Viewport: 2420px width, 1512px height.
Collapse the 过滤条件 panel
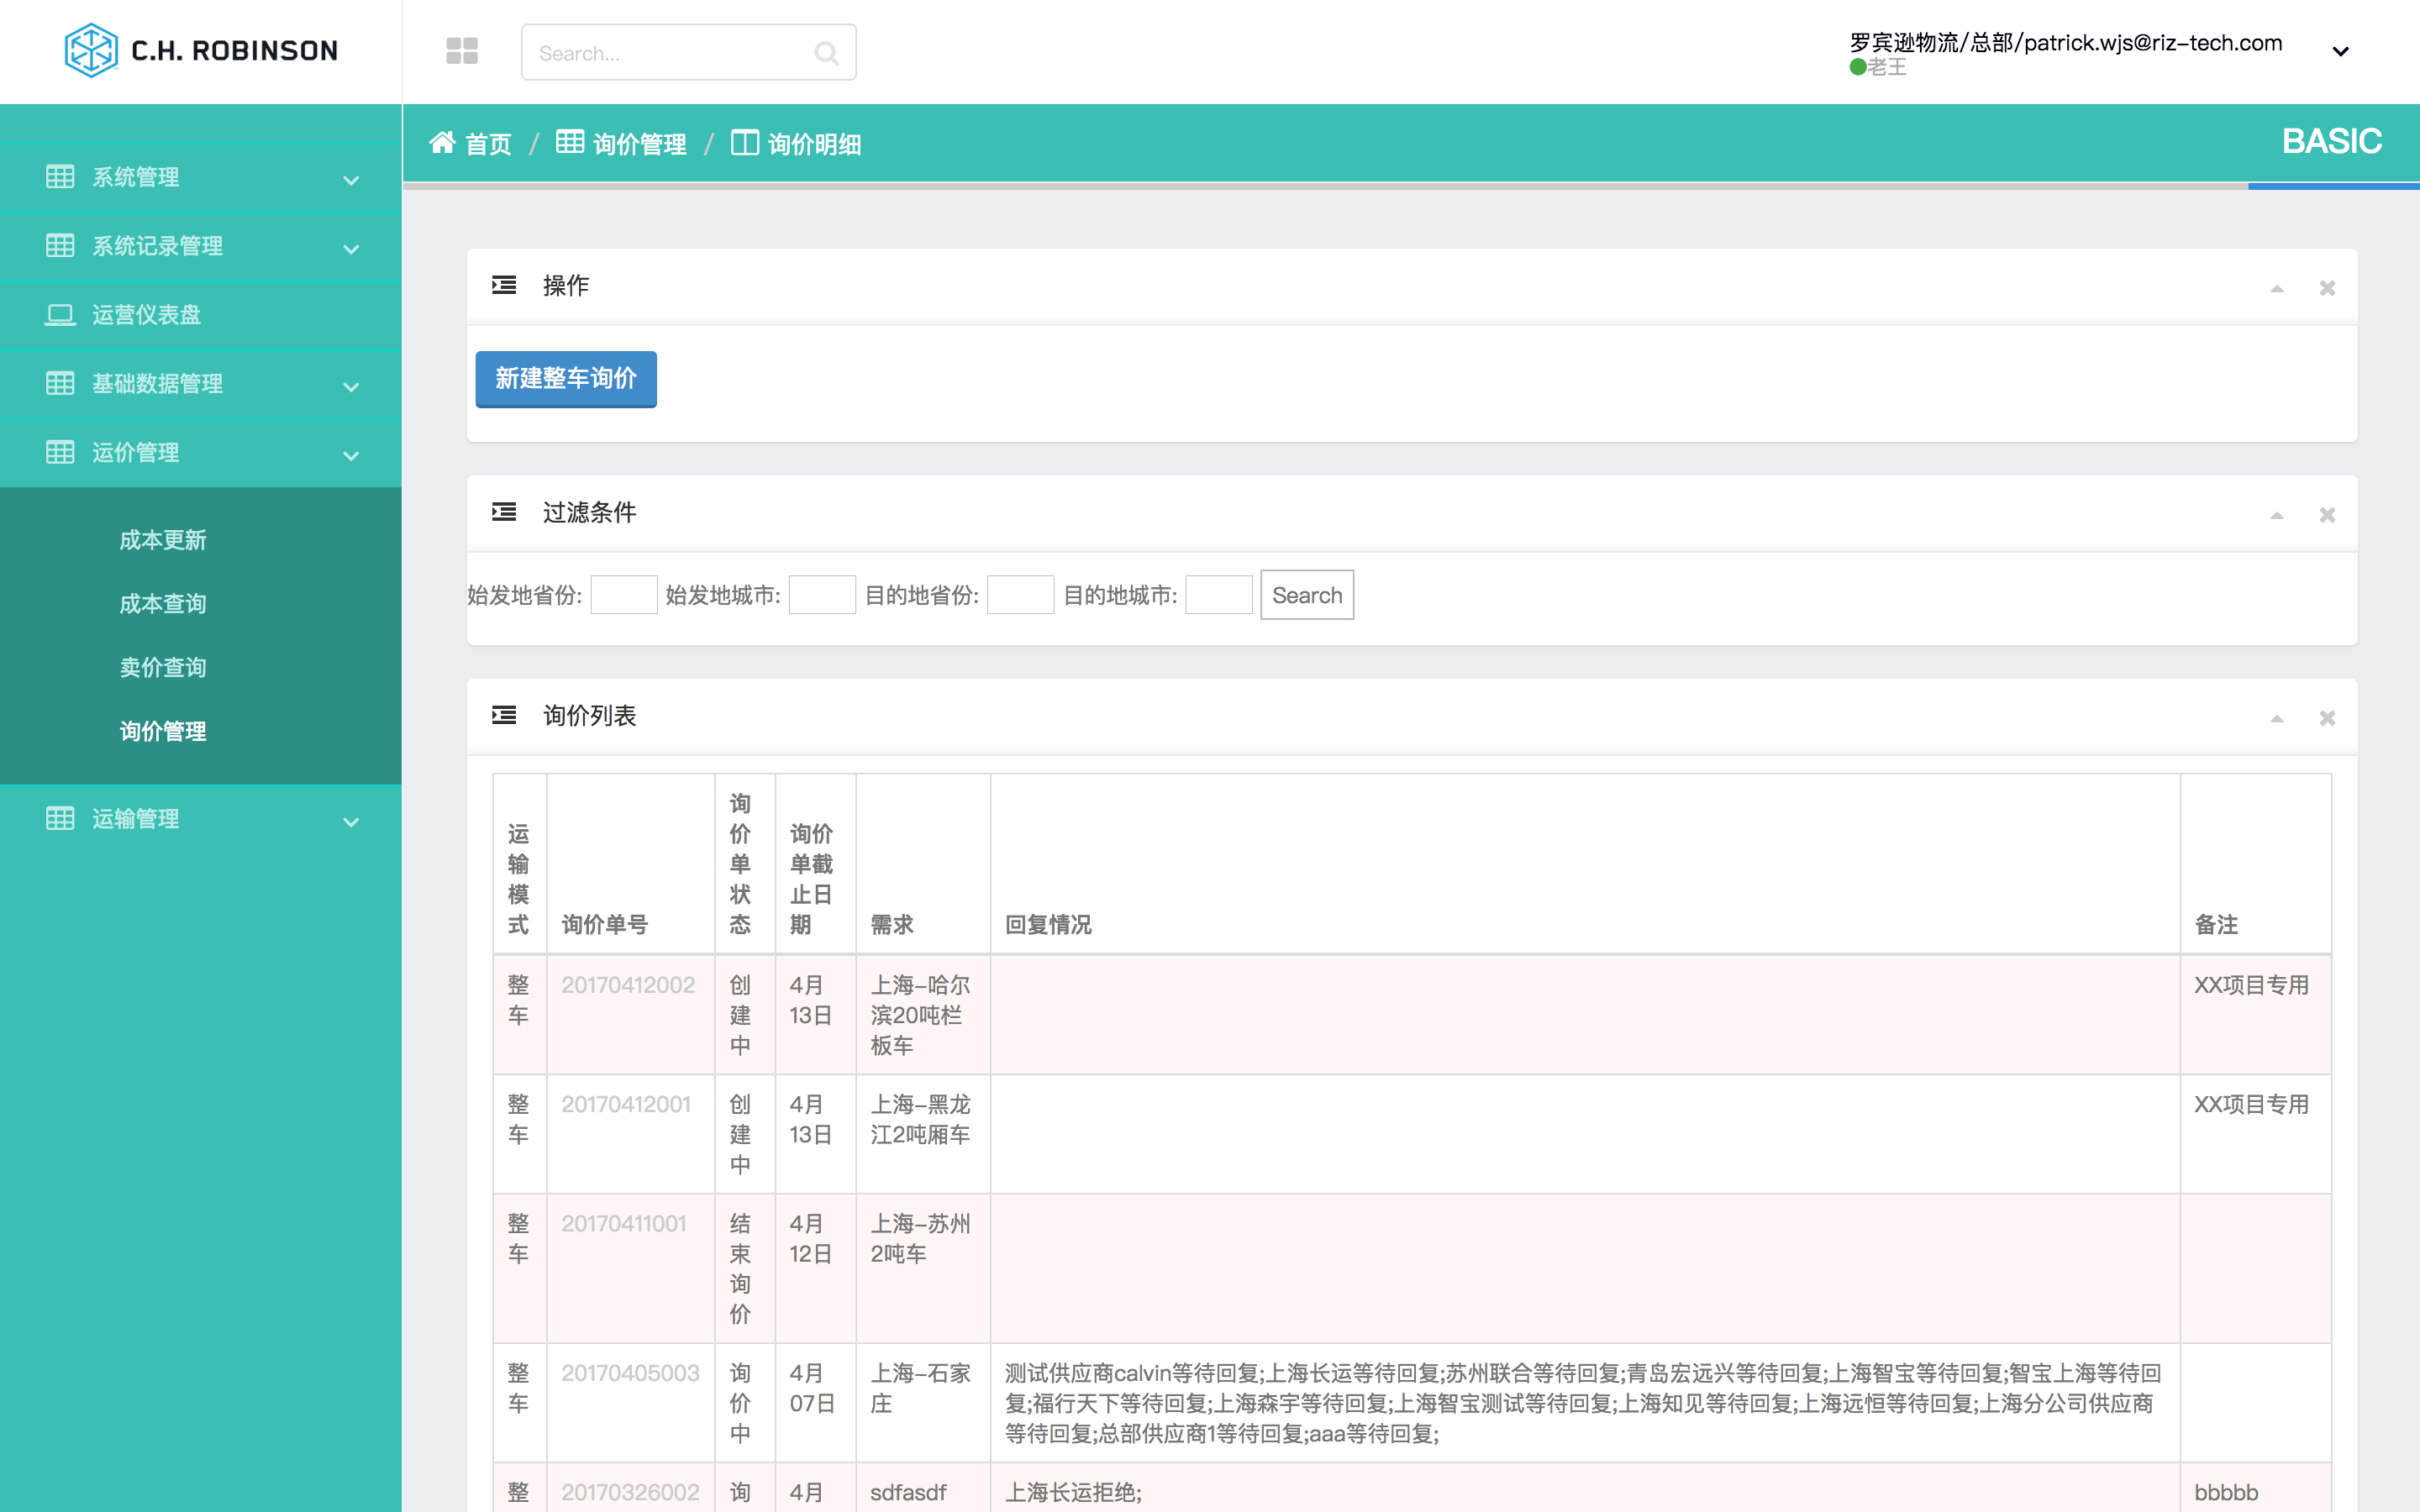click(2277, 515)
